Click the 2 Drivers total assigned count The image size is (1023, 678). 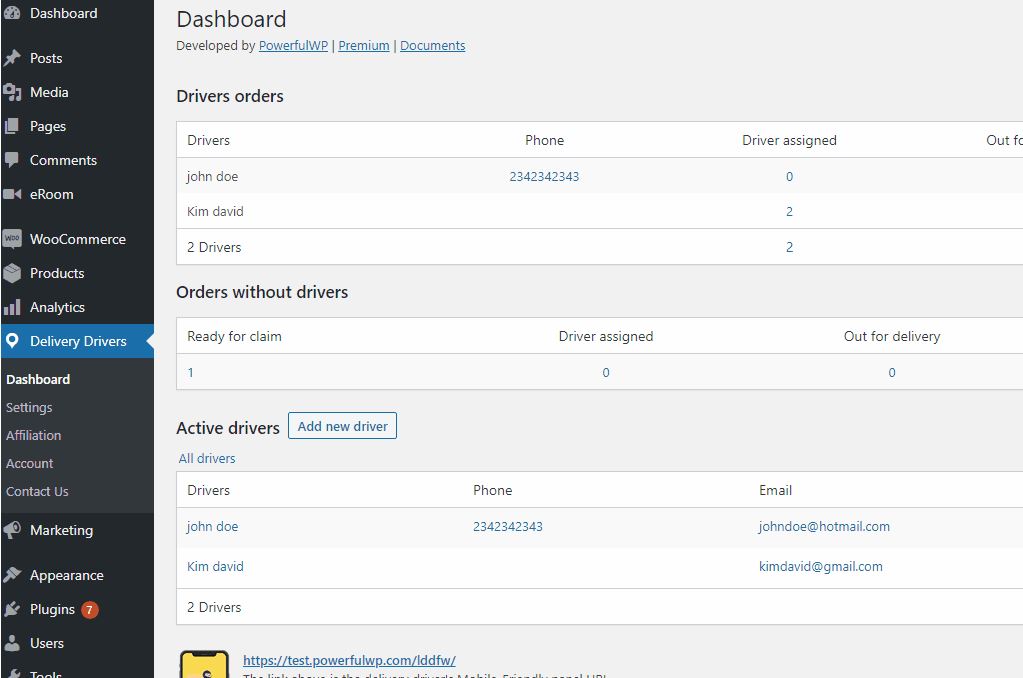coord(789,247)
